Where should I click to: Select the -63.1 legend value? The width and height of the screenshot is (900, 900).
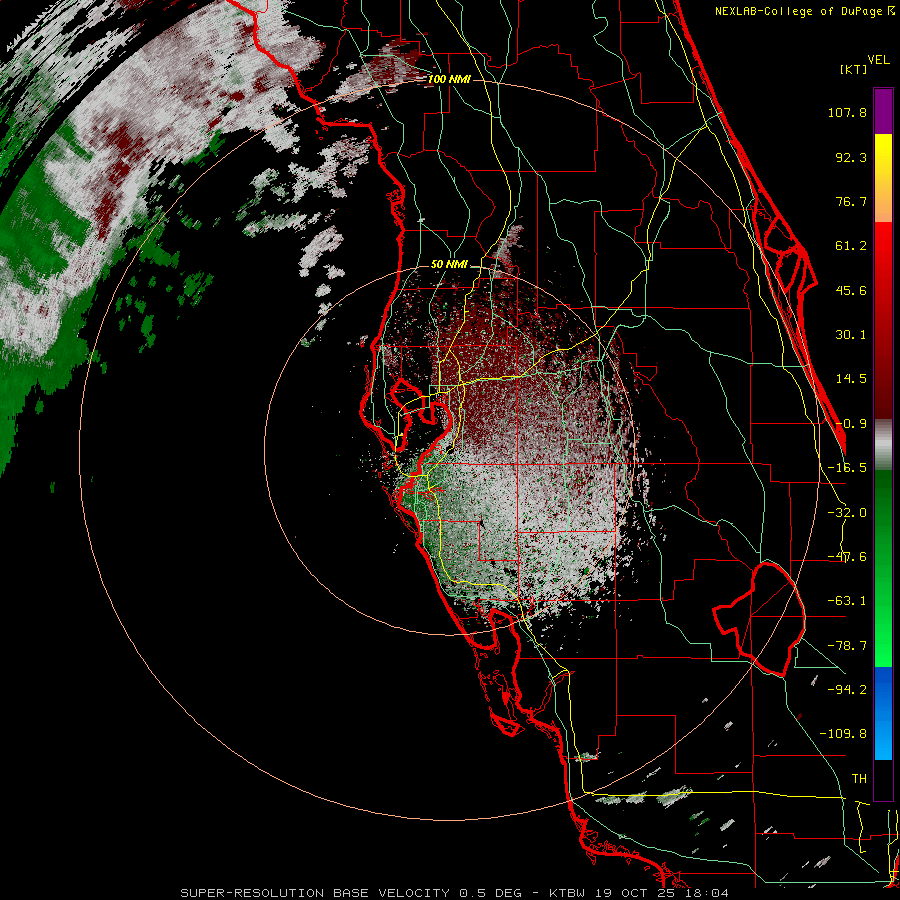847,601
